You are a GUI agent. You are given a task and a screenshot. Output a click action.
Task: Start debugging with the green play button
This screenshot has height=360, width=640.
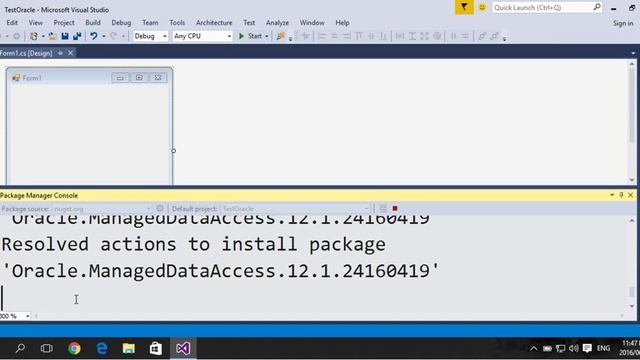pos(241,36)
